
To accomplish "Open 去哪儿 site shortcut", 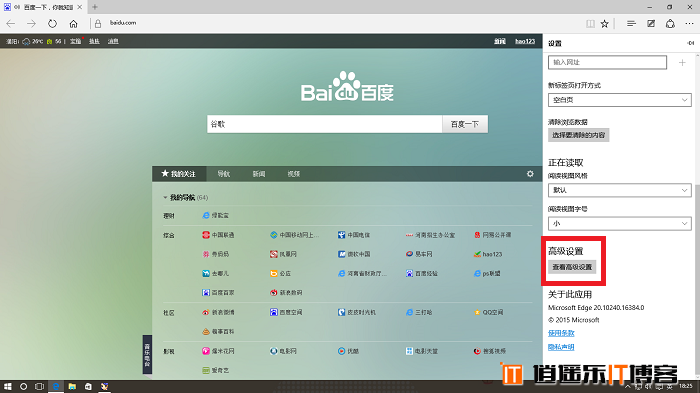I will click(216, 273).
